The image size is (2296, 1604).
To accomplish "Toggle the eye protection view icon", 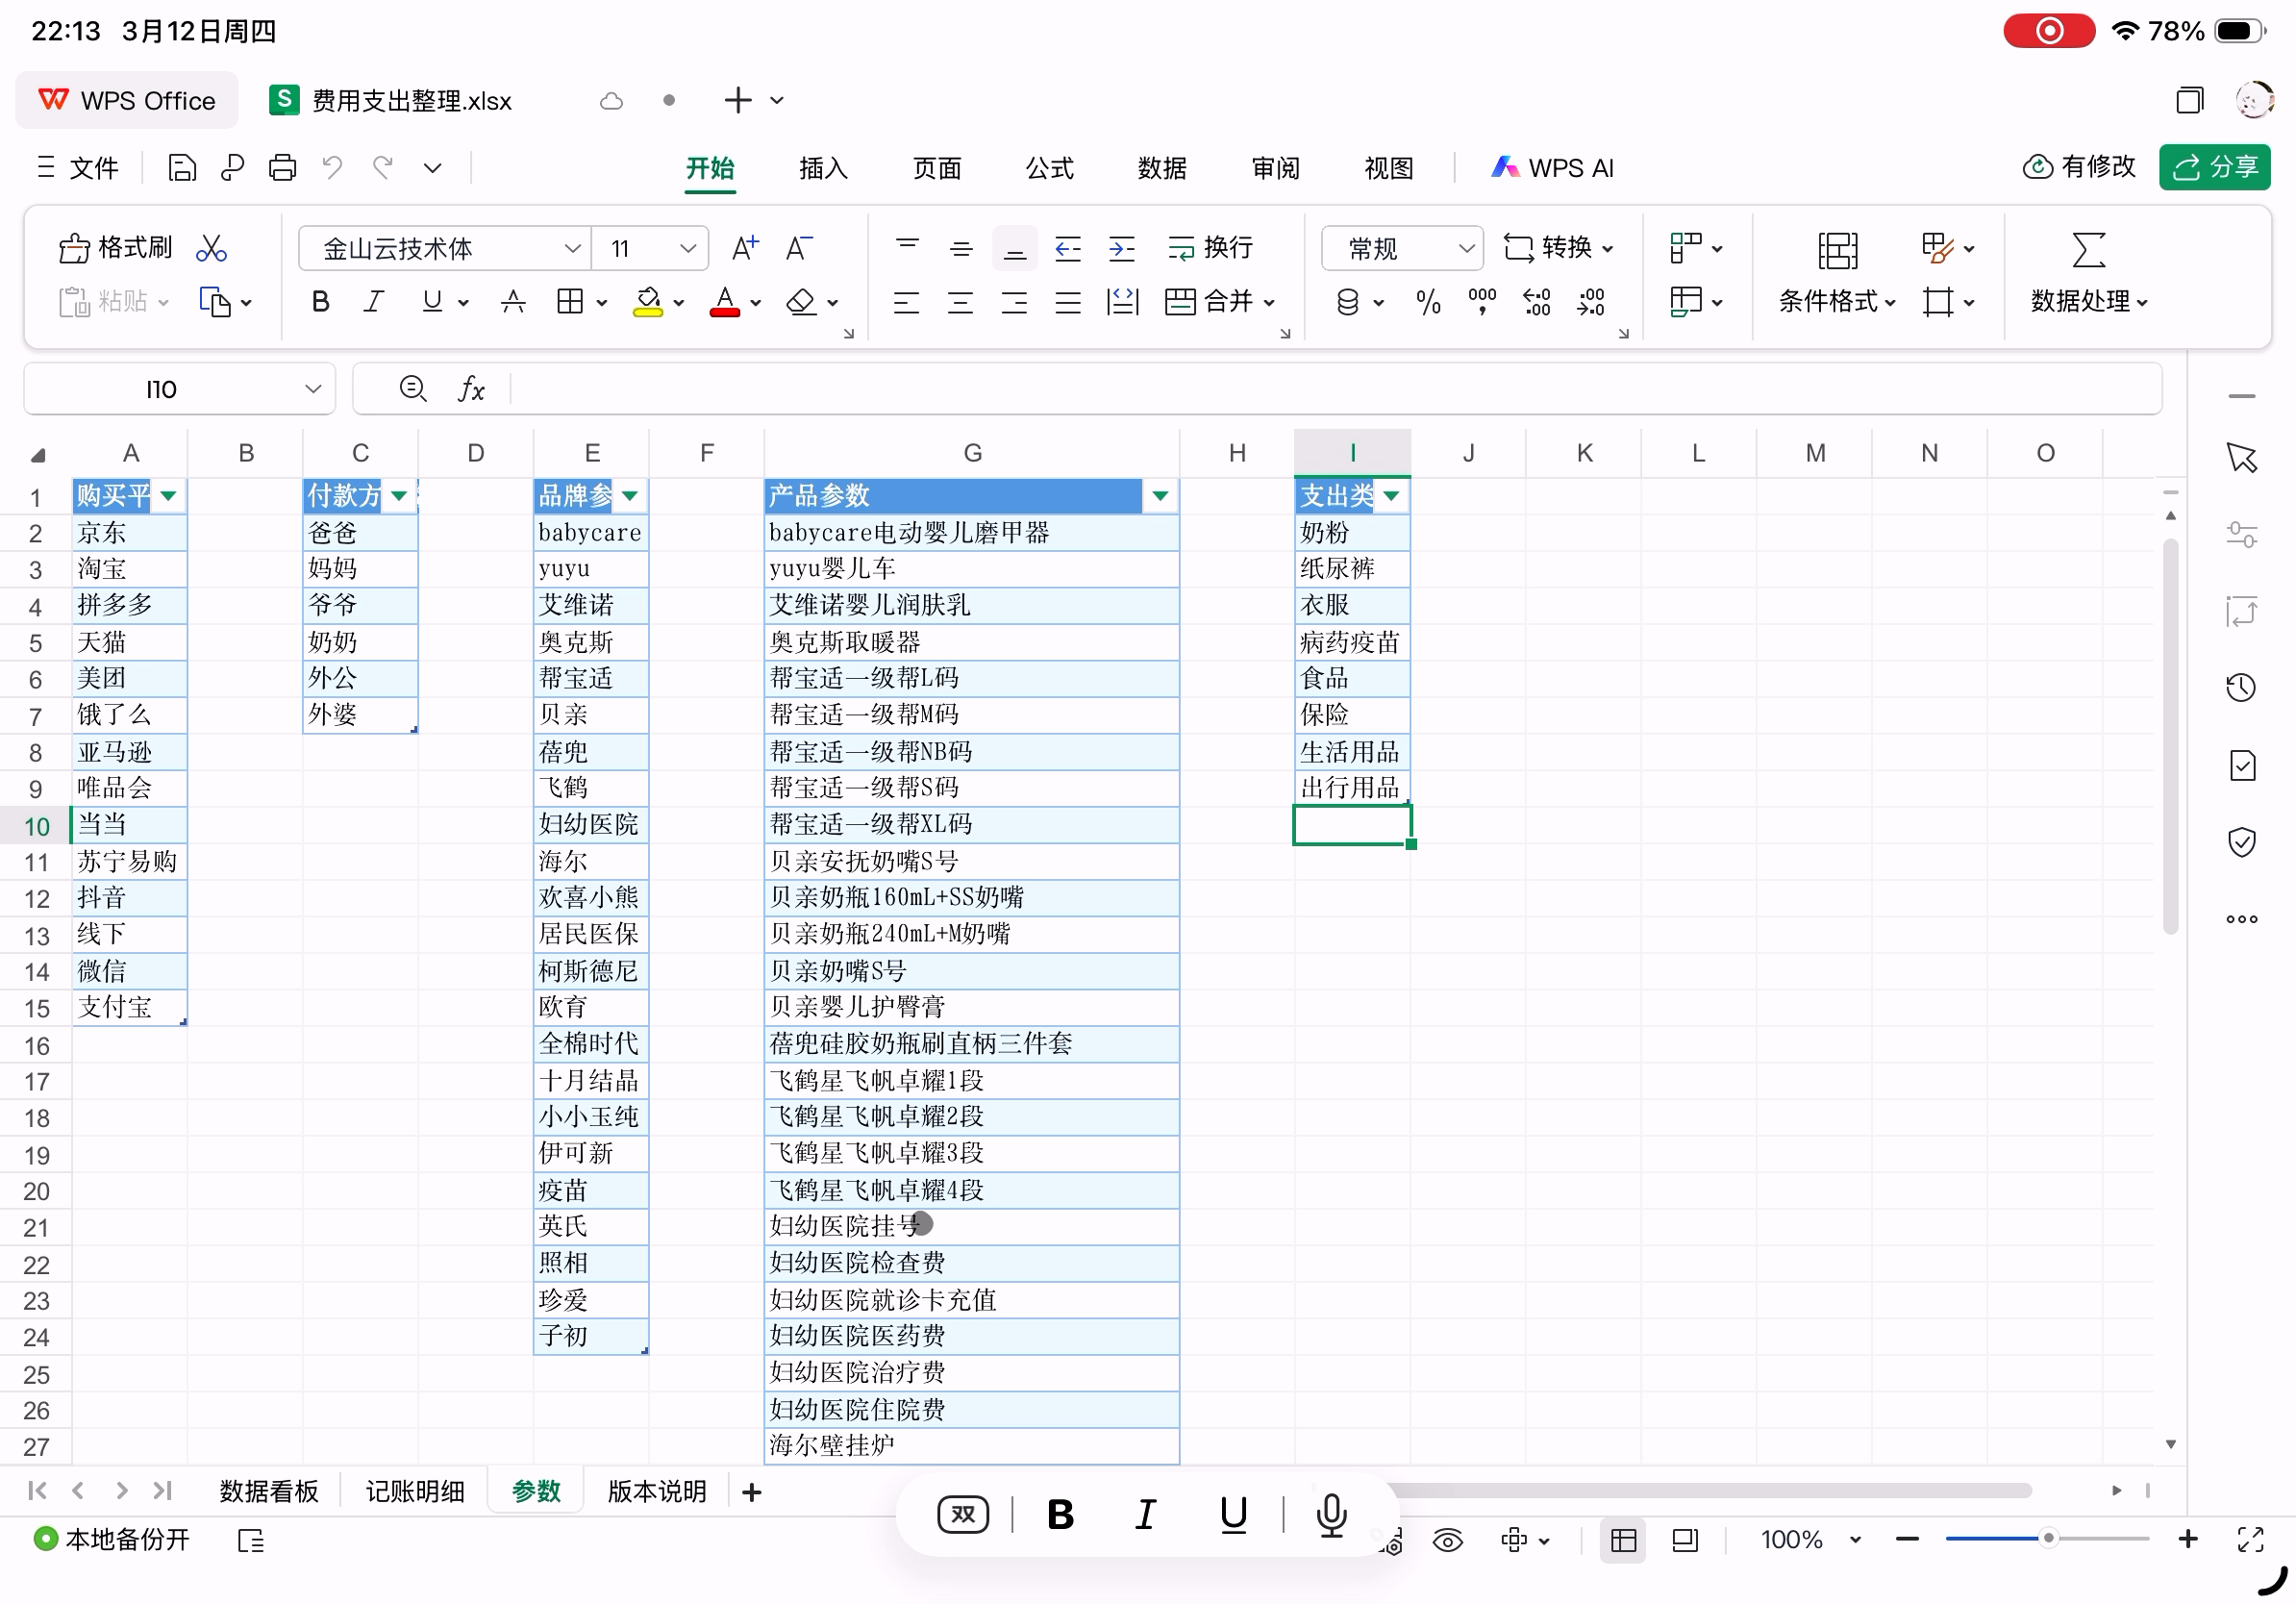I will coord(1447,1540).
